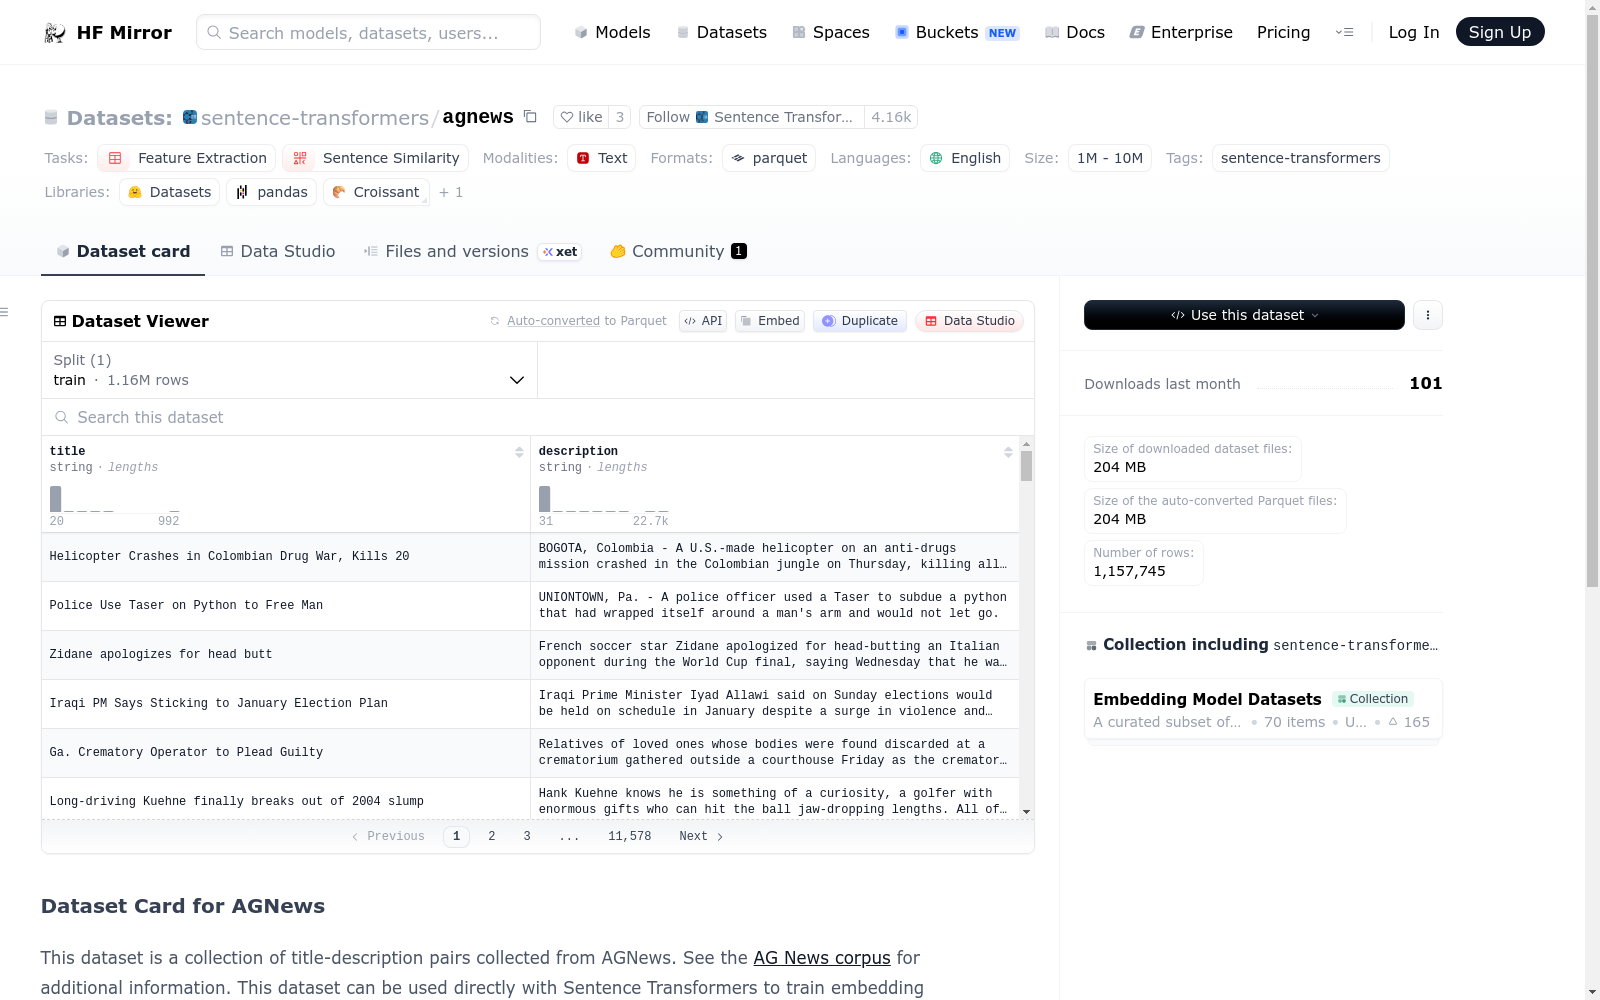Screen dimensions: 1600x1000
Task: Focus the Search this dataset field
Action: point(538,417)
